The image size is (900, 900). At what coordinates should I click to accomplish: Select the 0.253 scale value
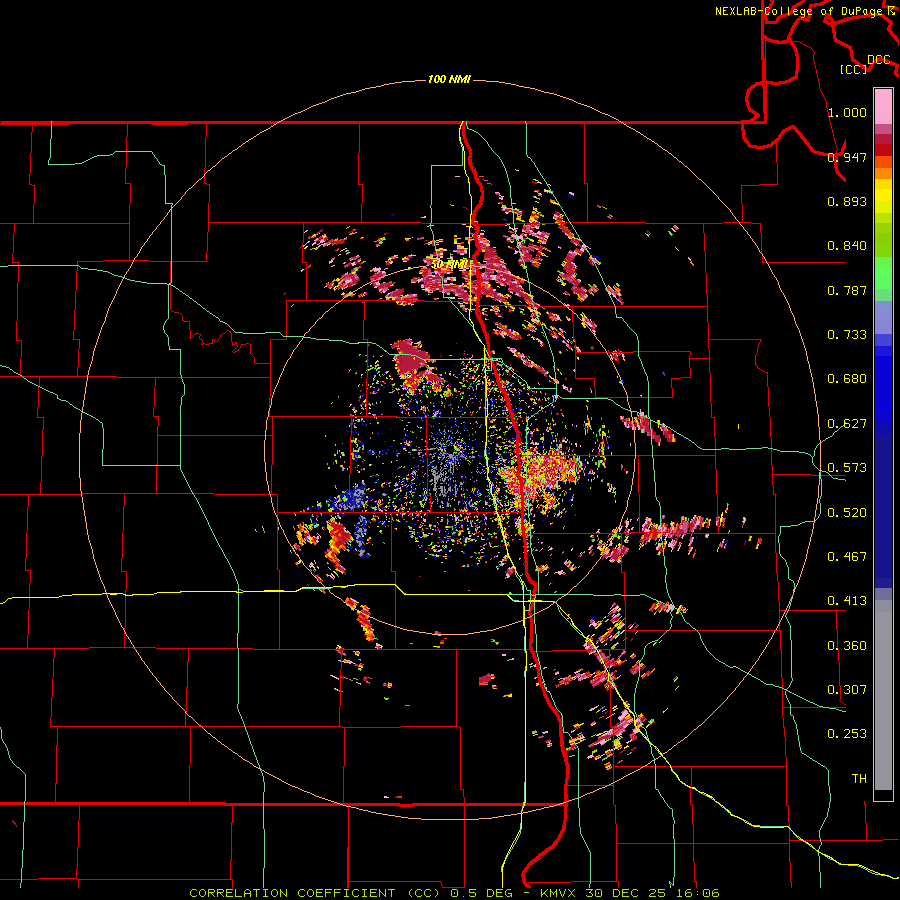(x=847, y=734)
